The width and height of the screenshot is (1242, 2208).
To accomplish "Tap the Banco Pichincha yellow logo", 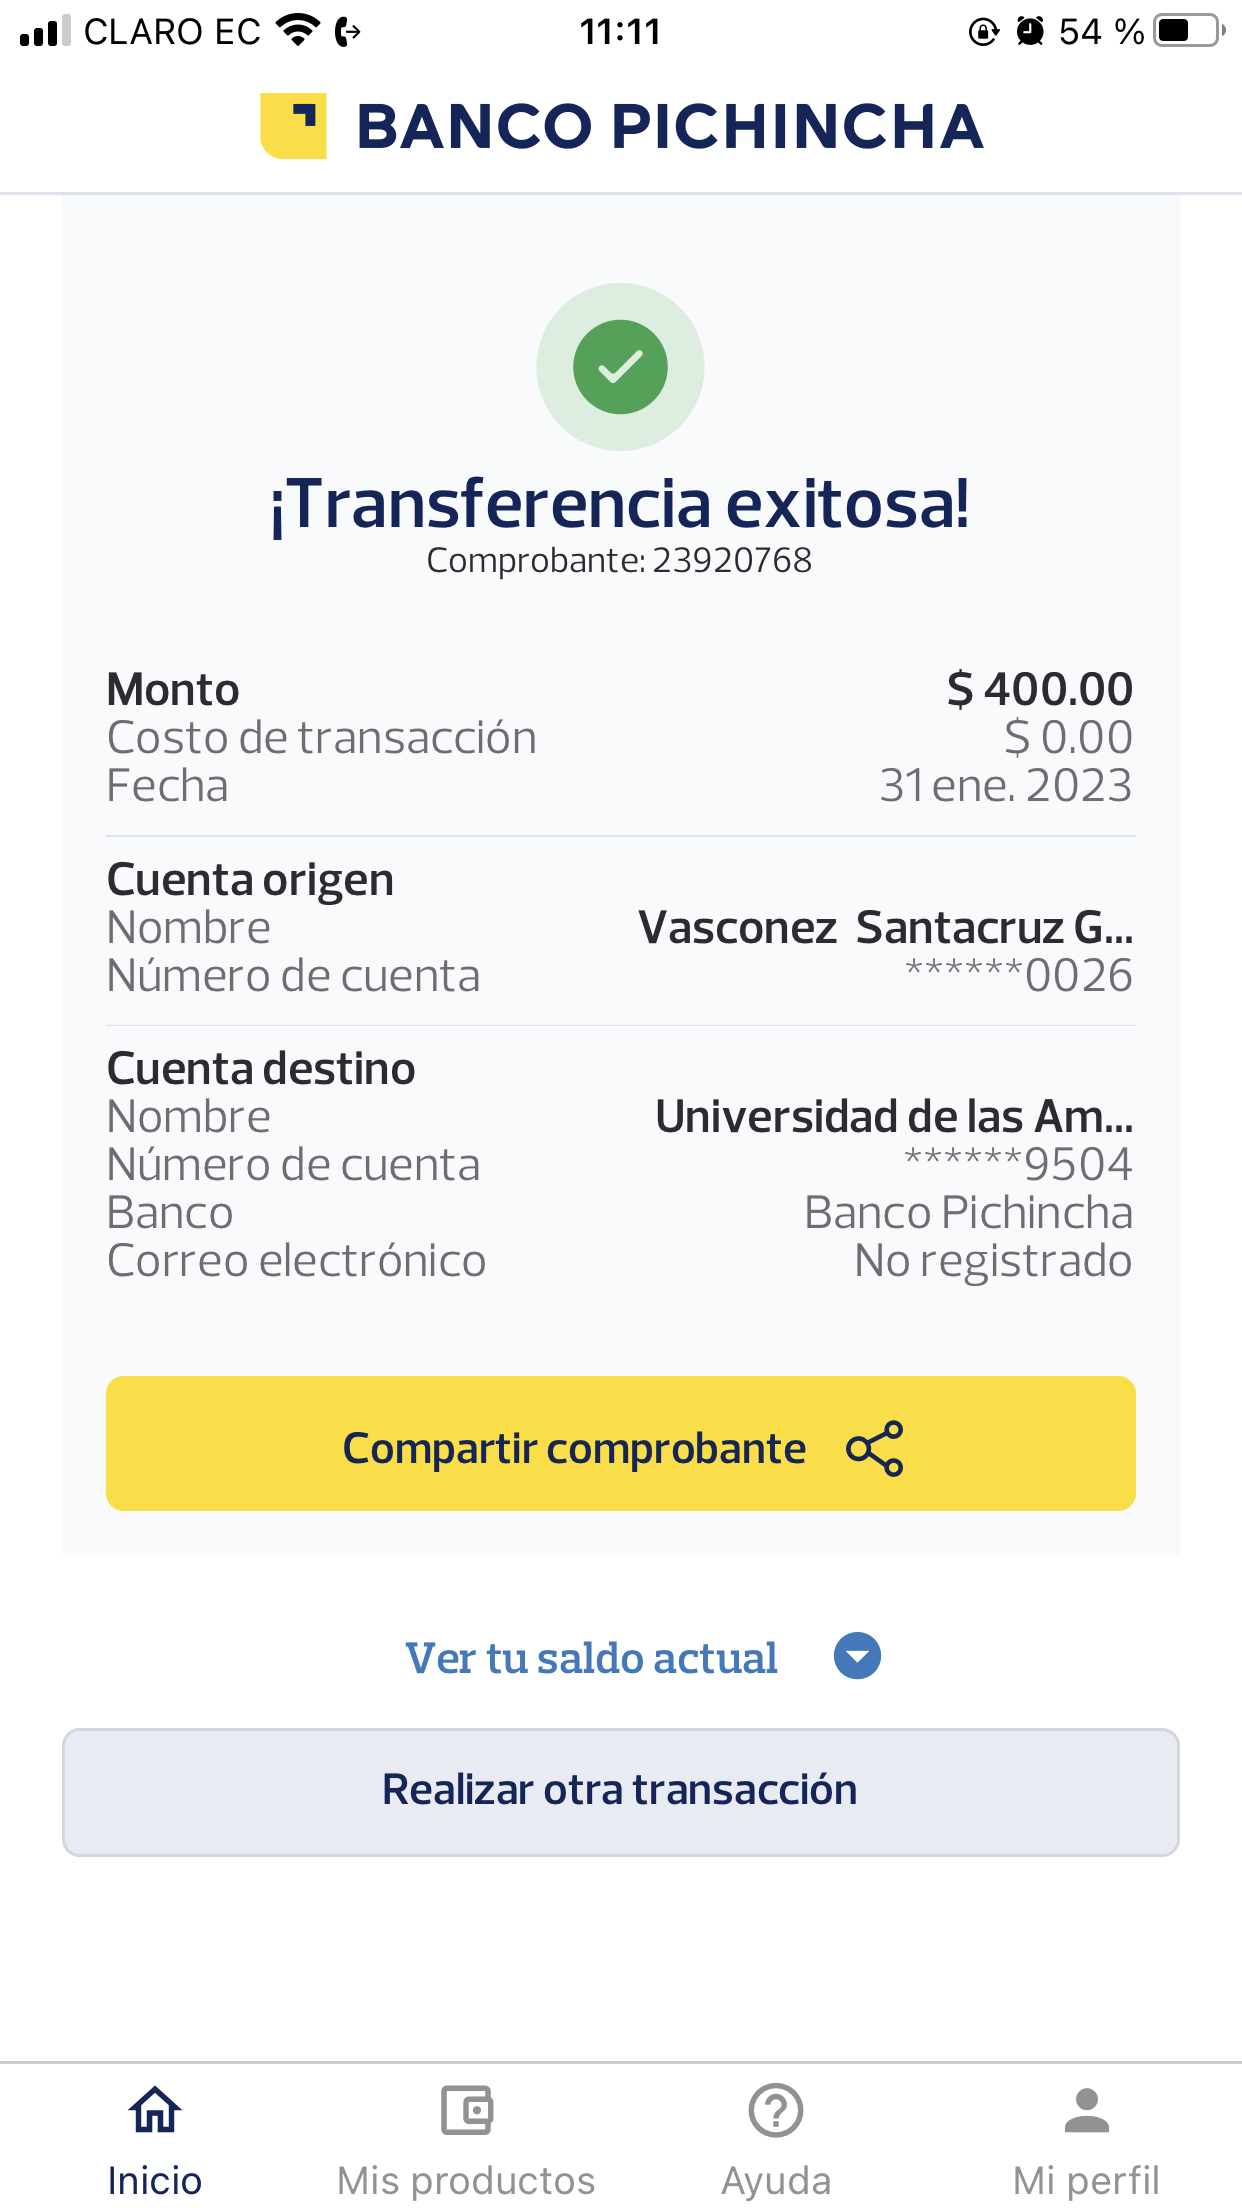I will [x=293, y=126].
